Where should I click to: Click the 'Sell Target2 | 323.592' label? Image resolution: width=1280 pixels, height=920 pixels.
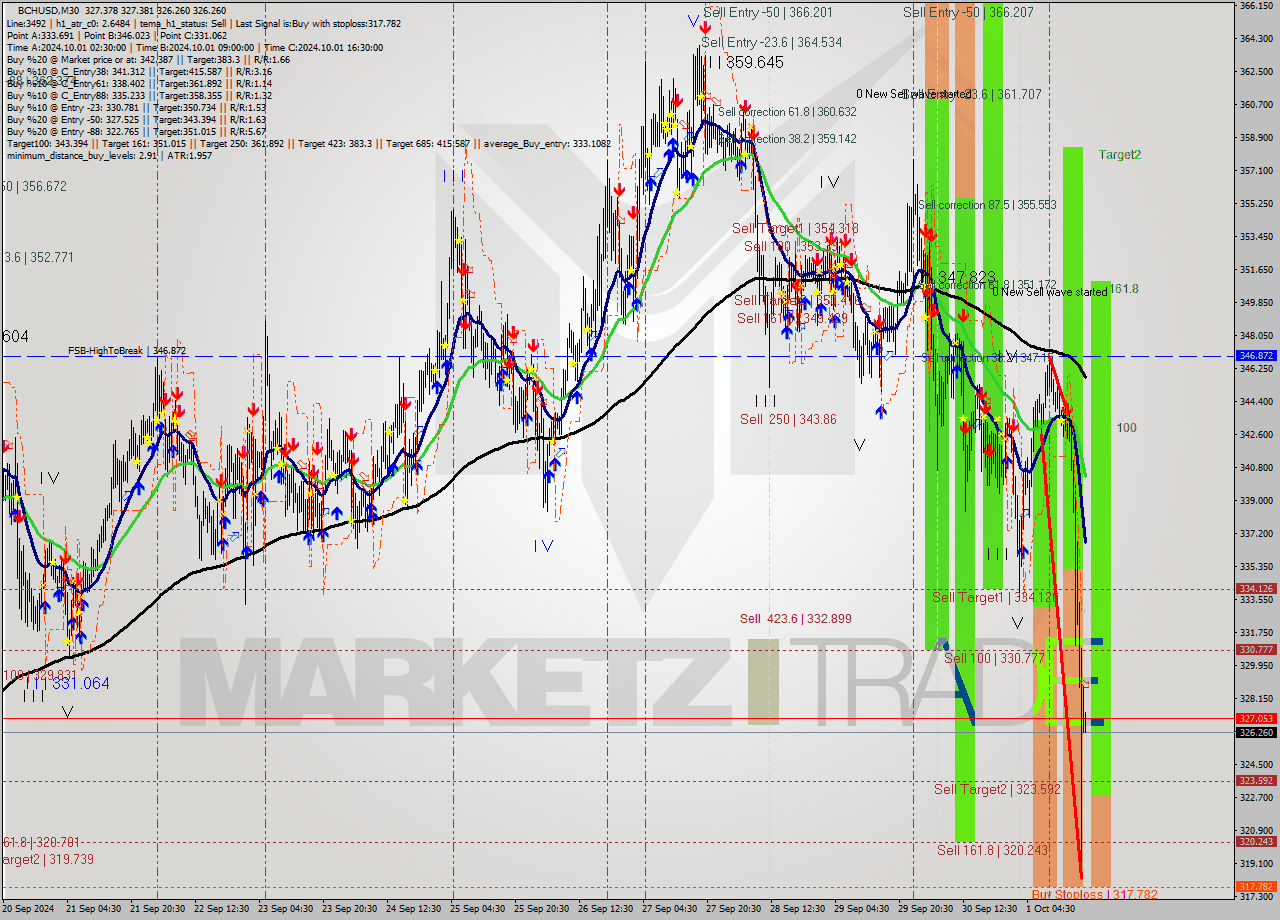click(997, 789)
